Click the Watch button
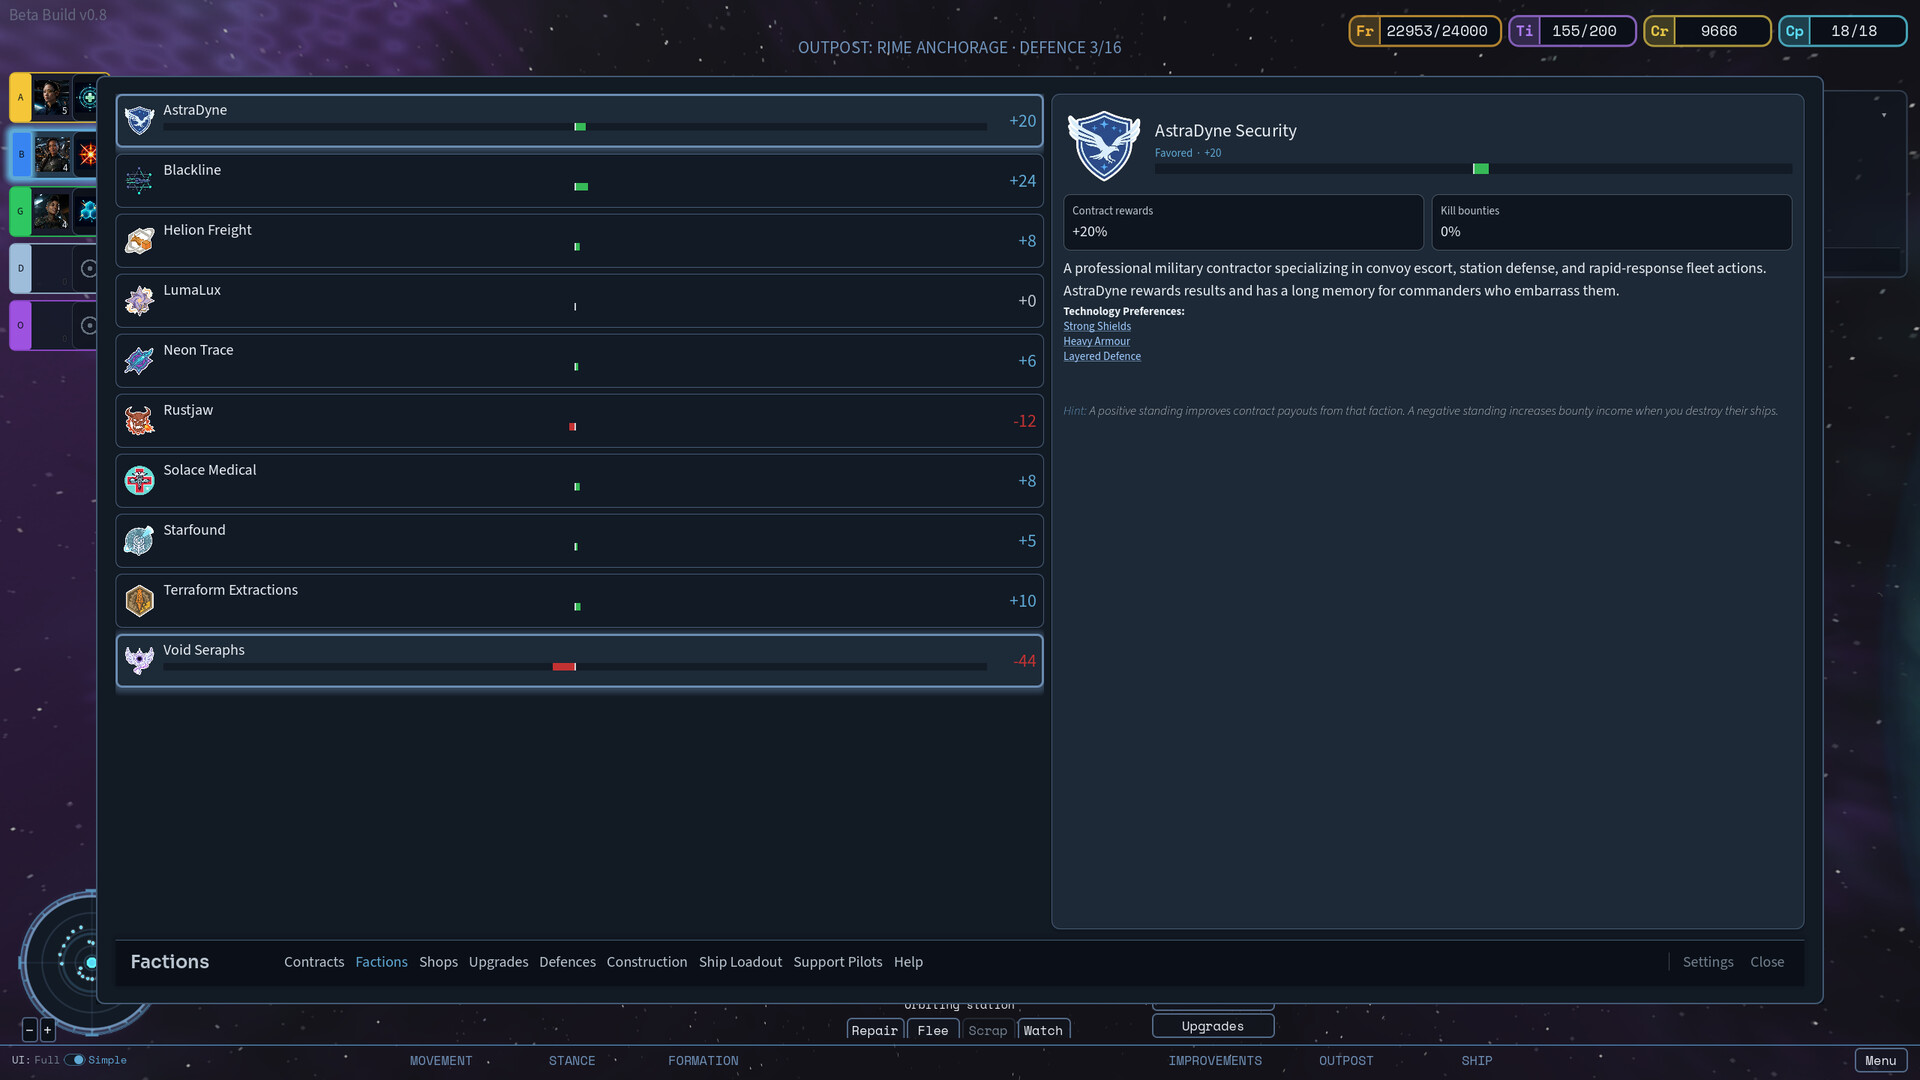The width and height of the screenshot is (1920, 1080). click(x=1043, y=1030)
